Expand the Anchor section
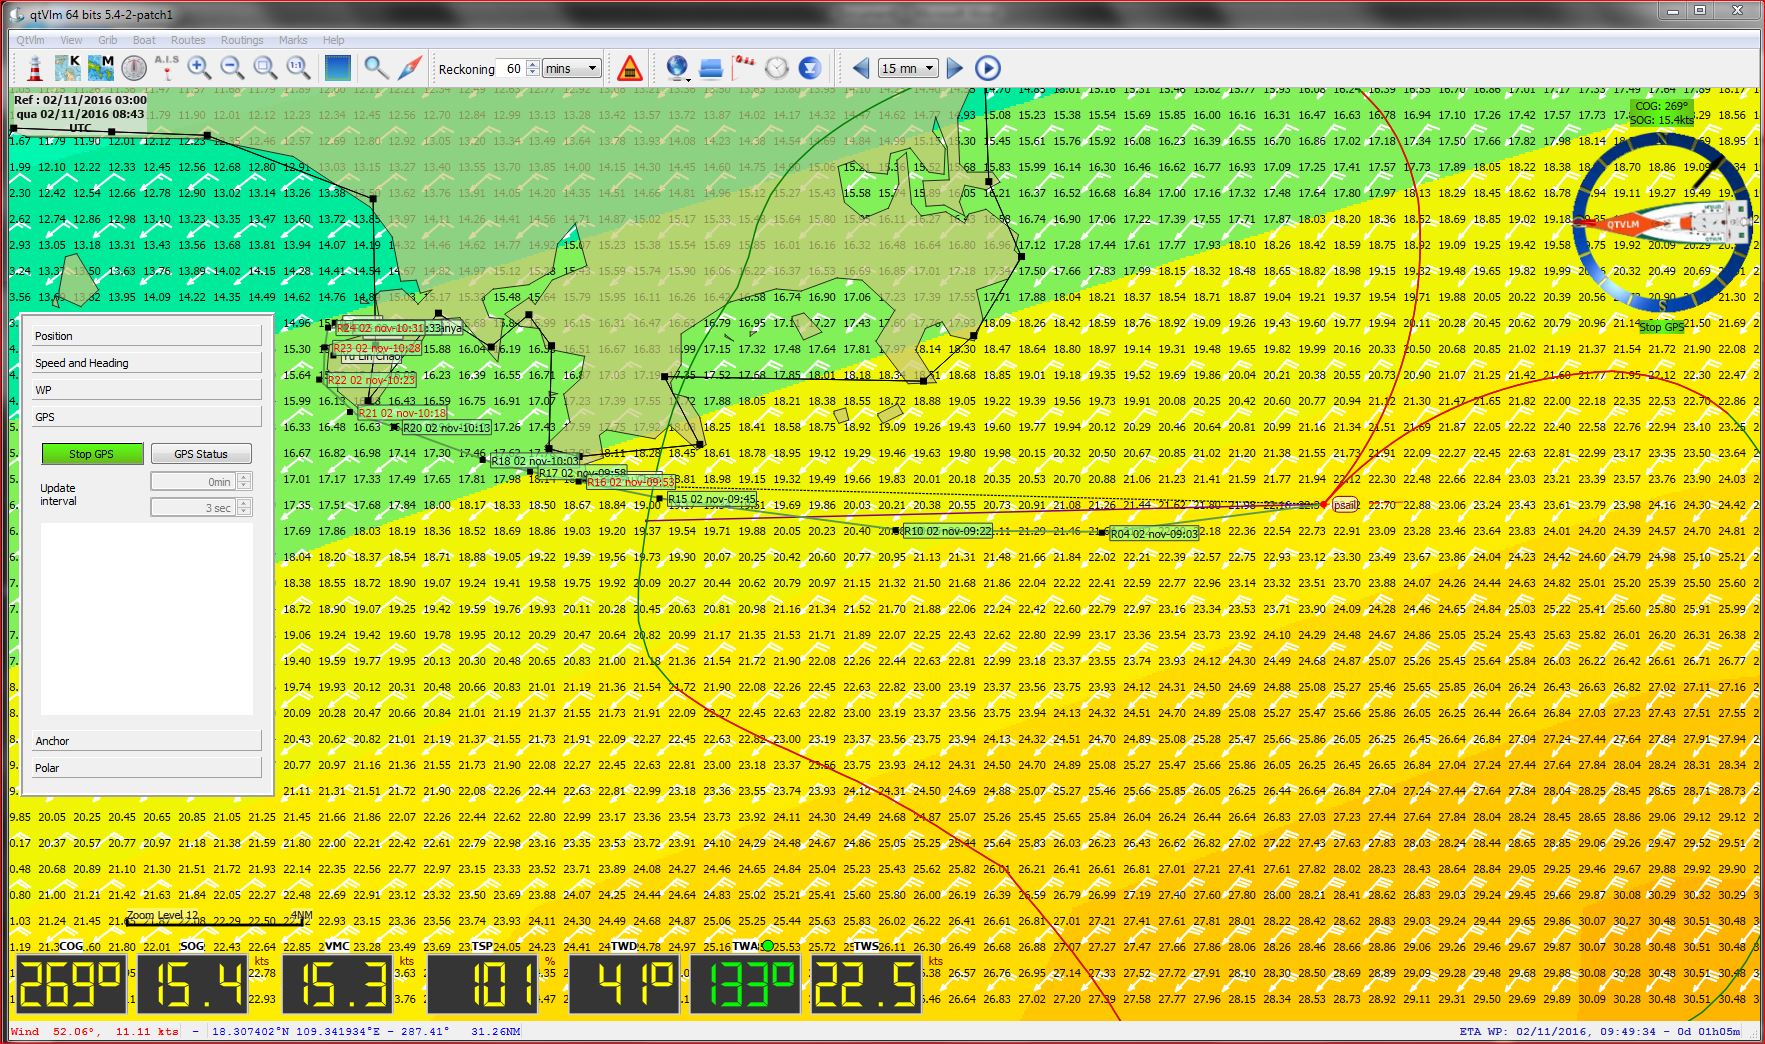Image resolution: width=1765 pixels, height=1044 pixels. click(x=147, y=741)
